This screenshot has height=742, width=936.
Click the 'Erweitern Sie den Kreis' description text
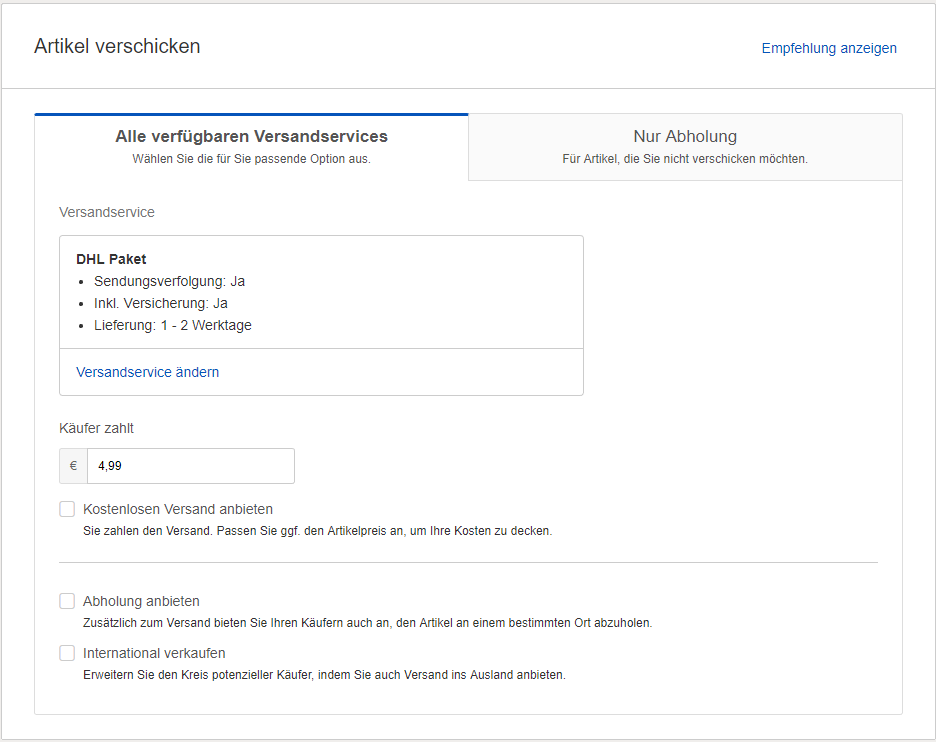click(324, 675)
